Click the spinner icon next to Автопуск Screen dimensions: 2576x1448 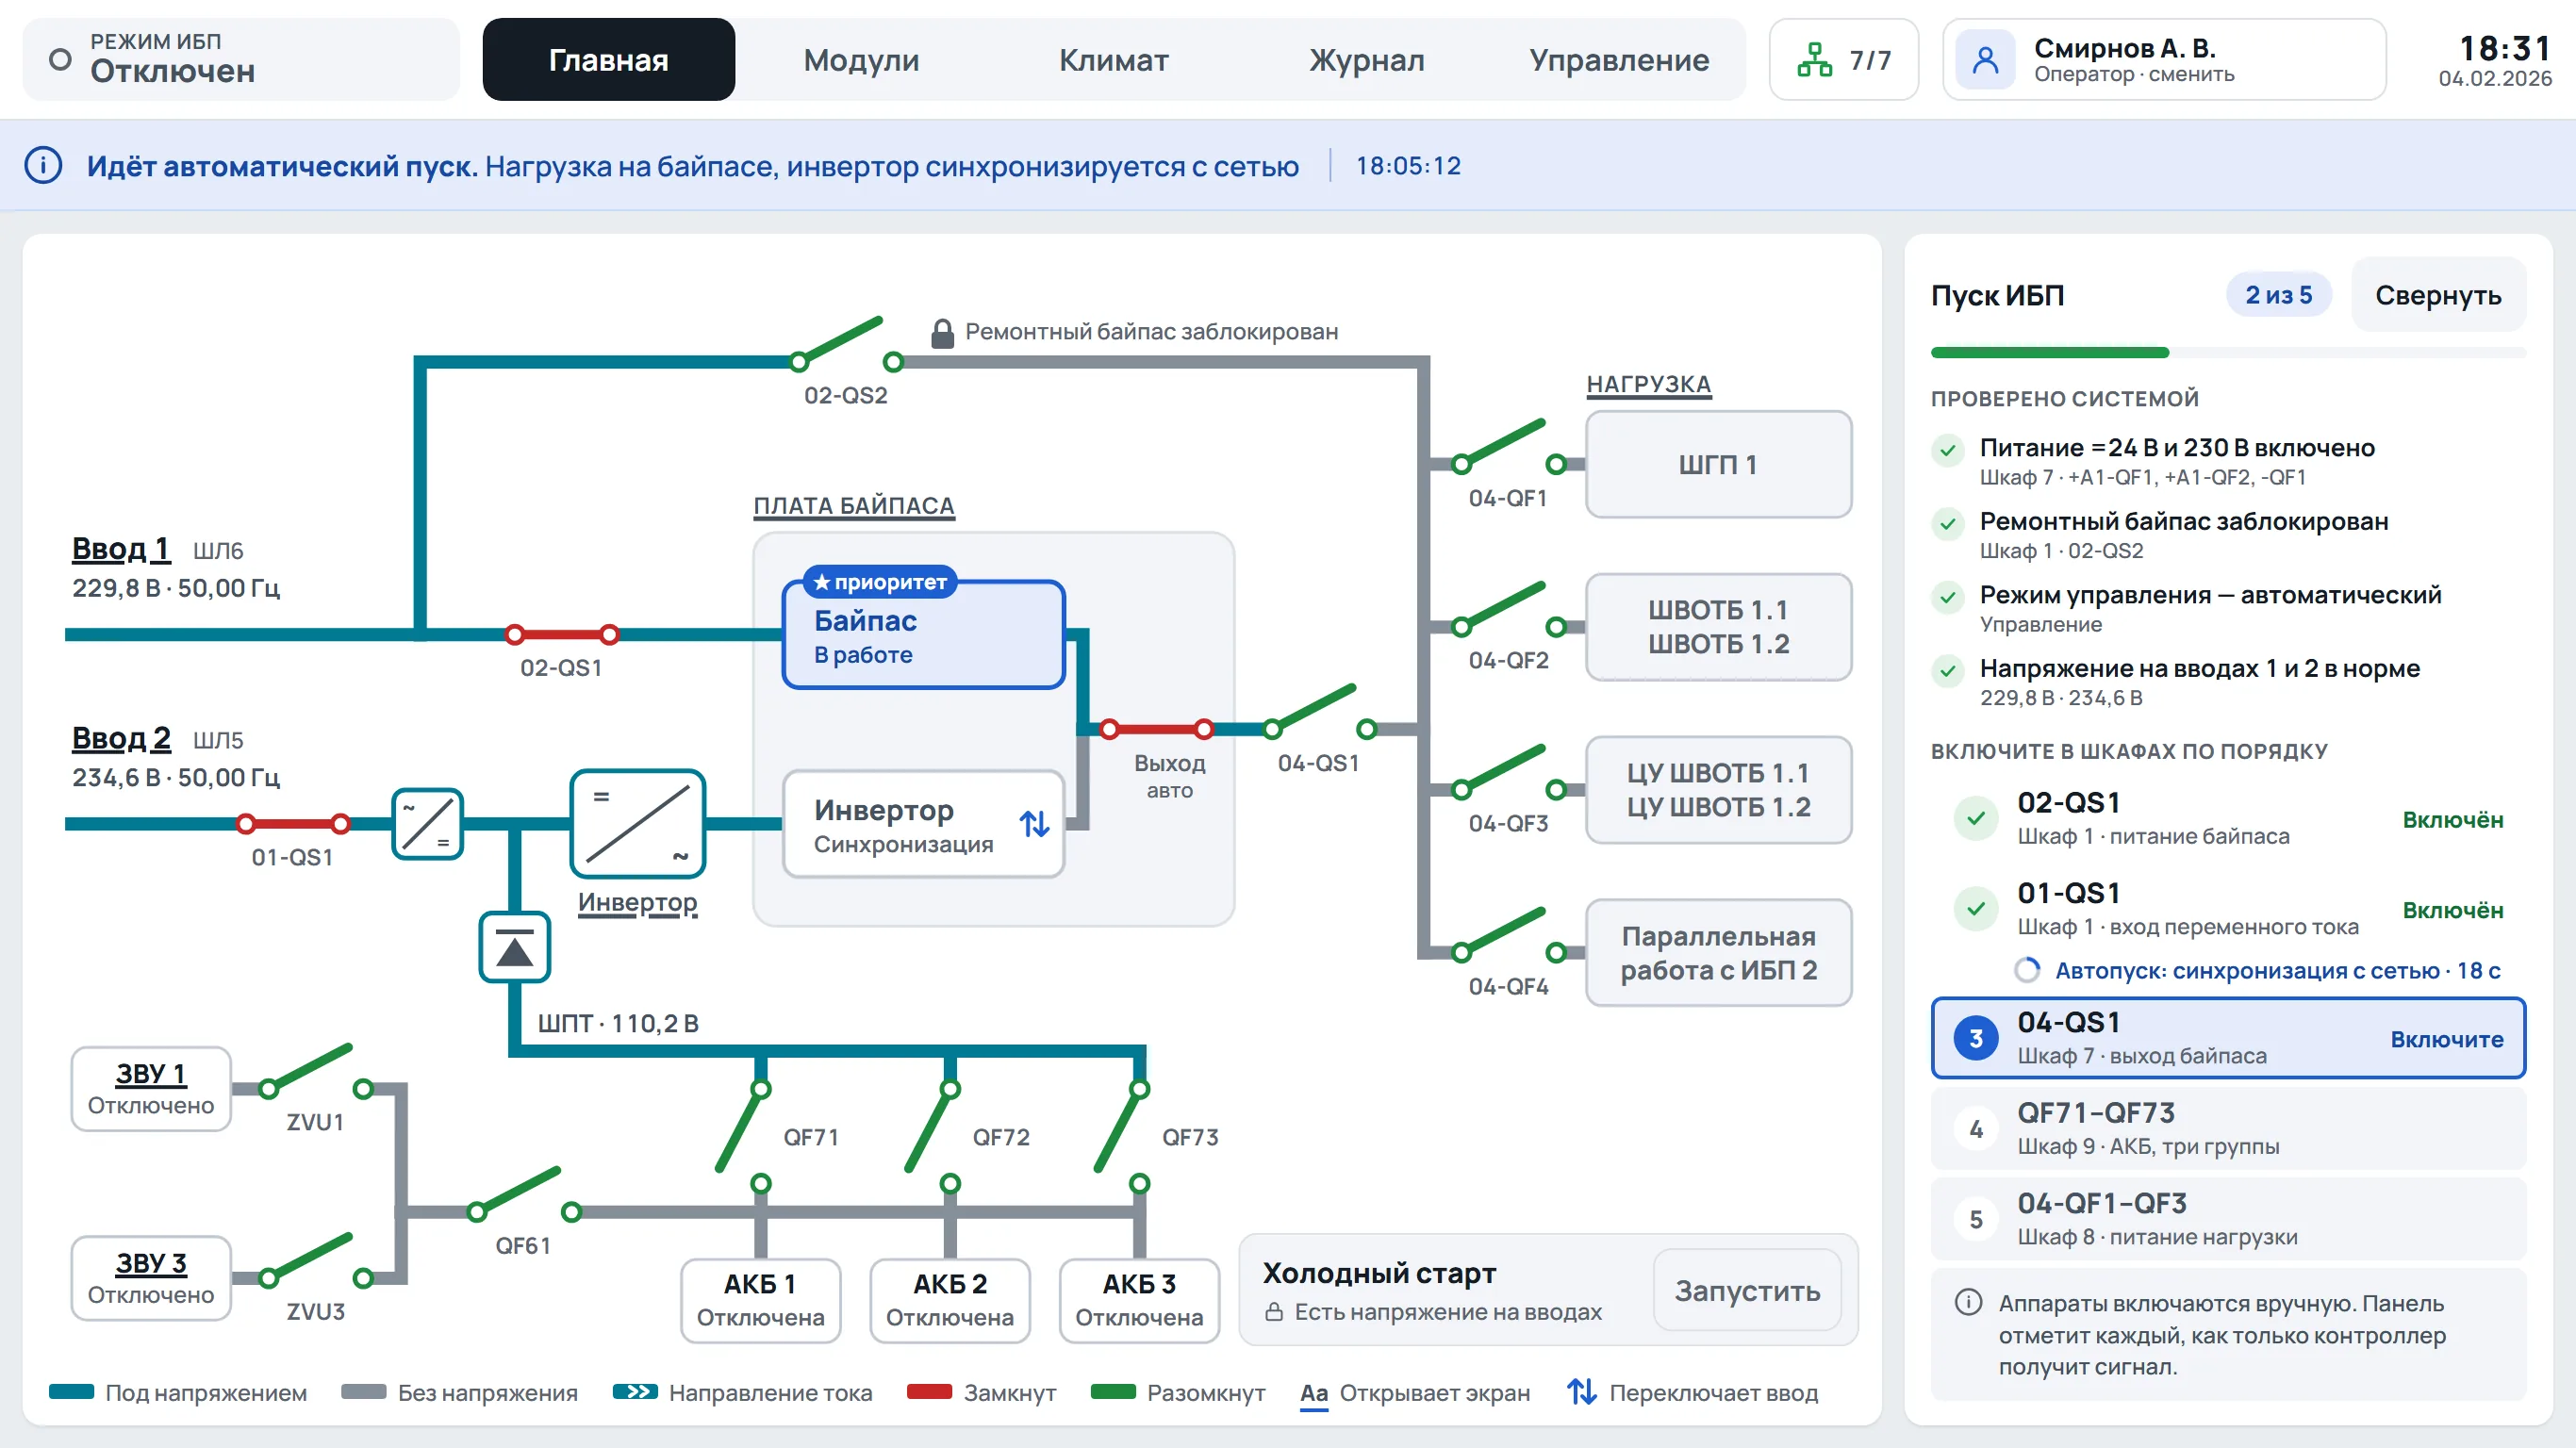pyautogui.click(x=2027, y=970)
